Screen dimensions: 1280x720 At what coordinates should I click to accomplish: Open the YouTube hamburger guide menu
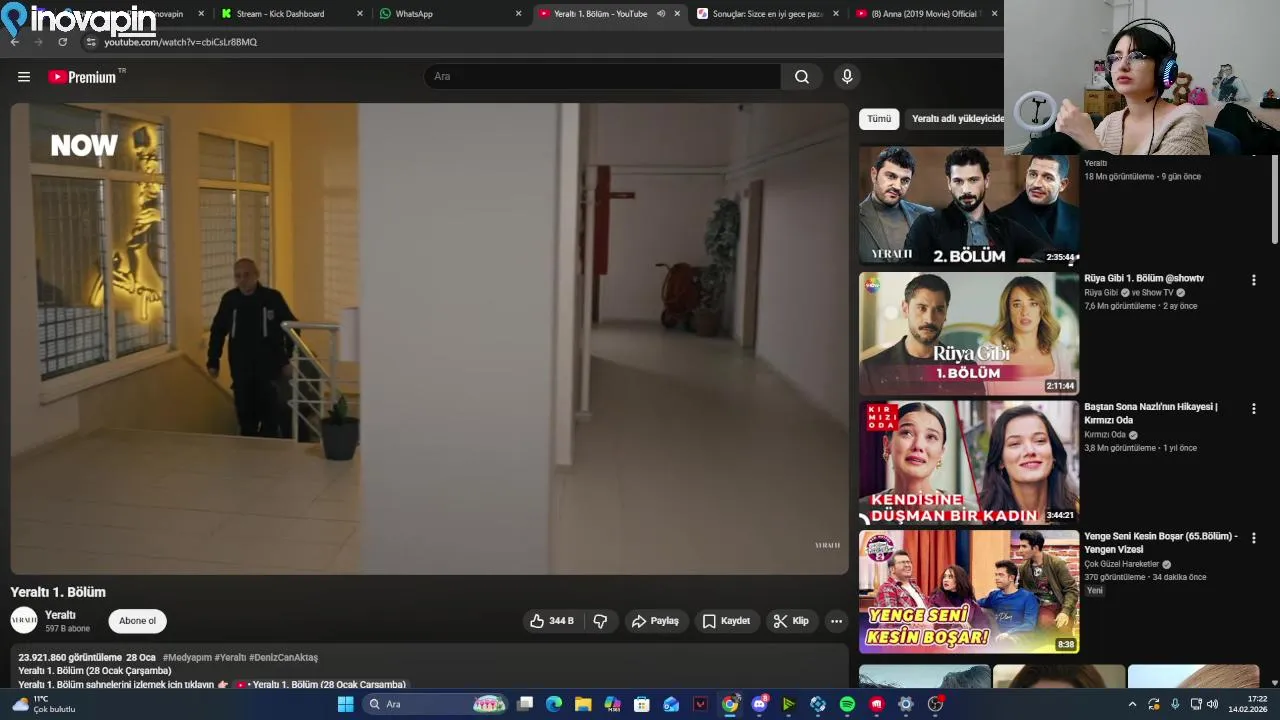[x=24, y=77]
